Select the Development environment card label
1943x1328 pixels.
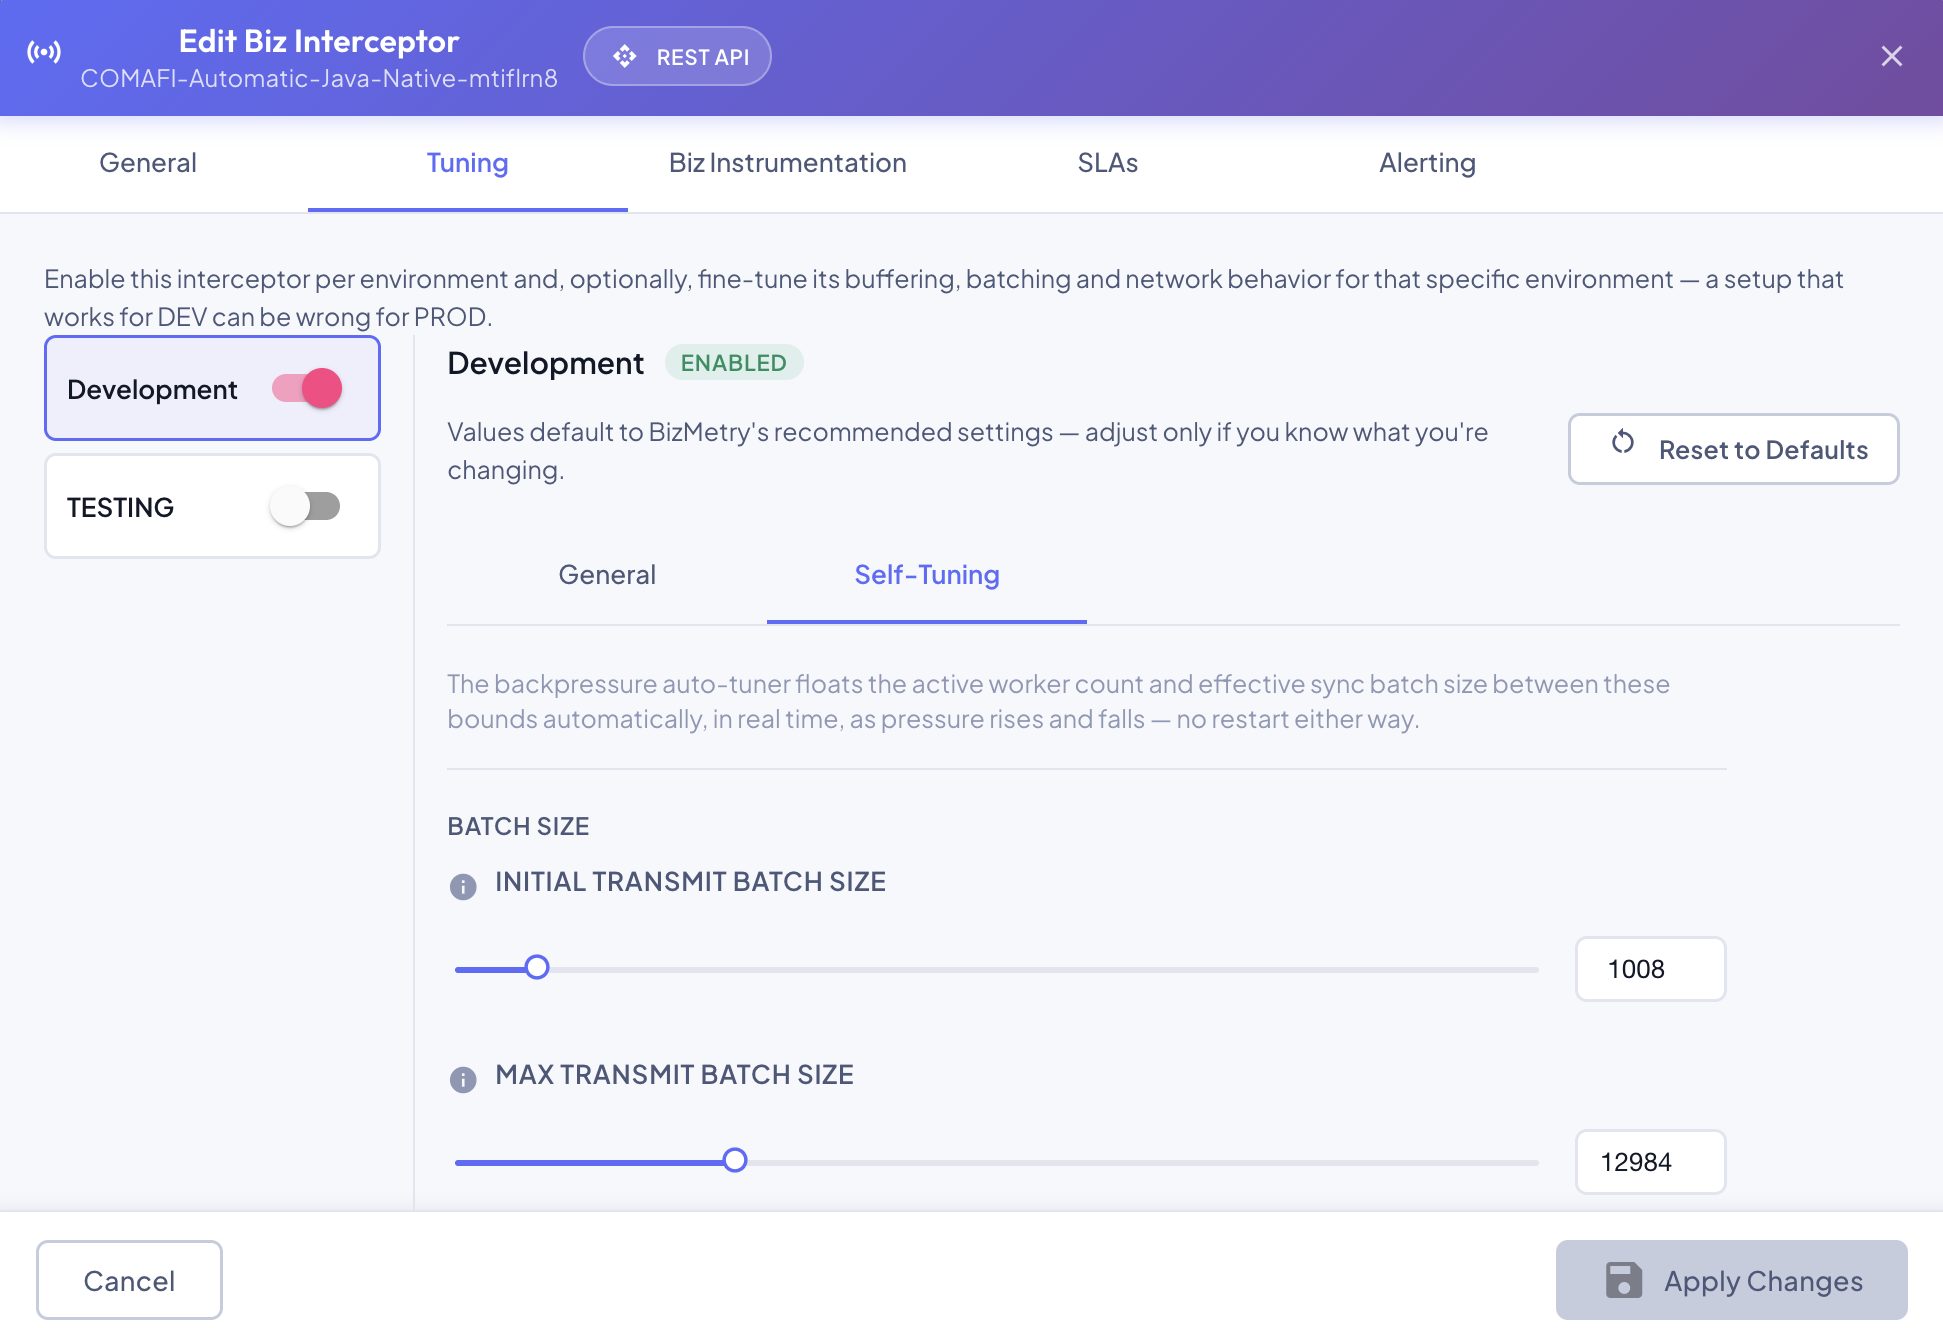(x=152, y=389)
